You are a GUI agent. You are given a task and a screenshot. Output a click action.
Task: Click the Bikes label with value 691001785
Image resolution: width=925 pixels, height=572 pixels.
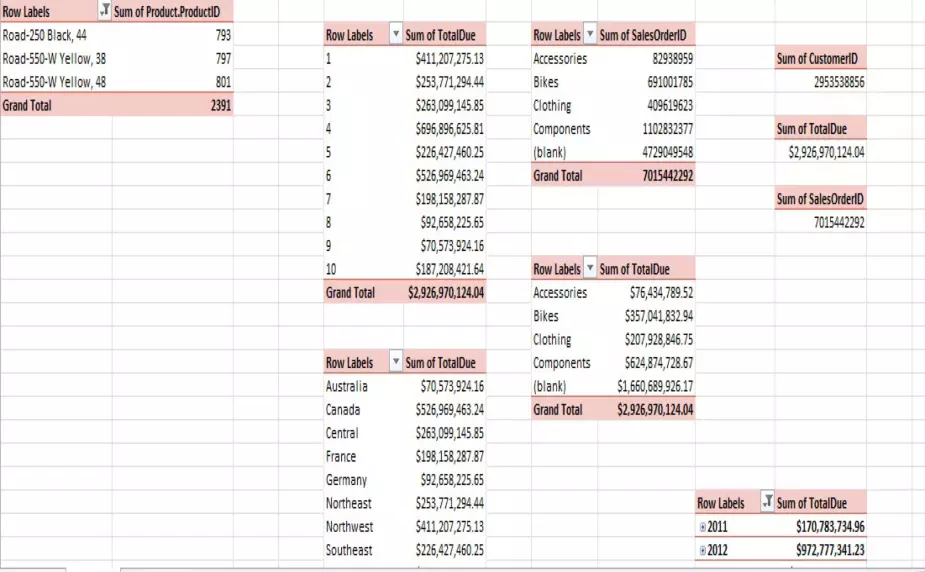[x=546, y=82]
